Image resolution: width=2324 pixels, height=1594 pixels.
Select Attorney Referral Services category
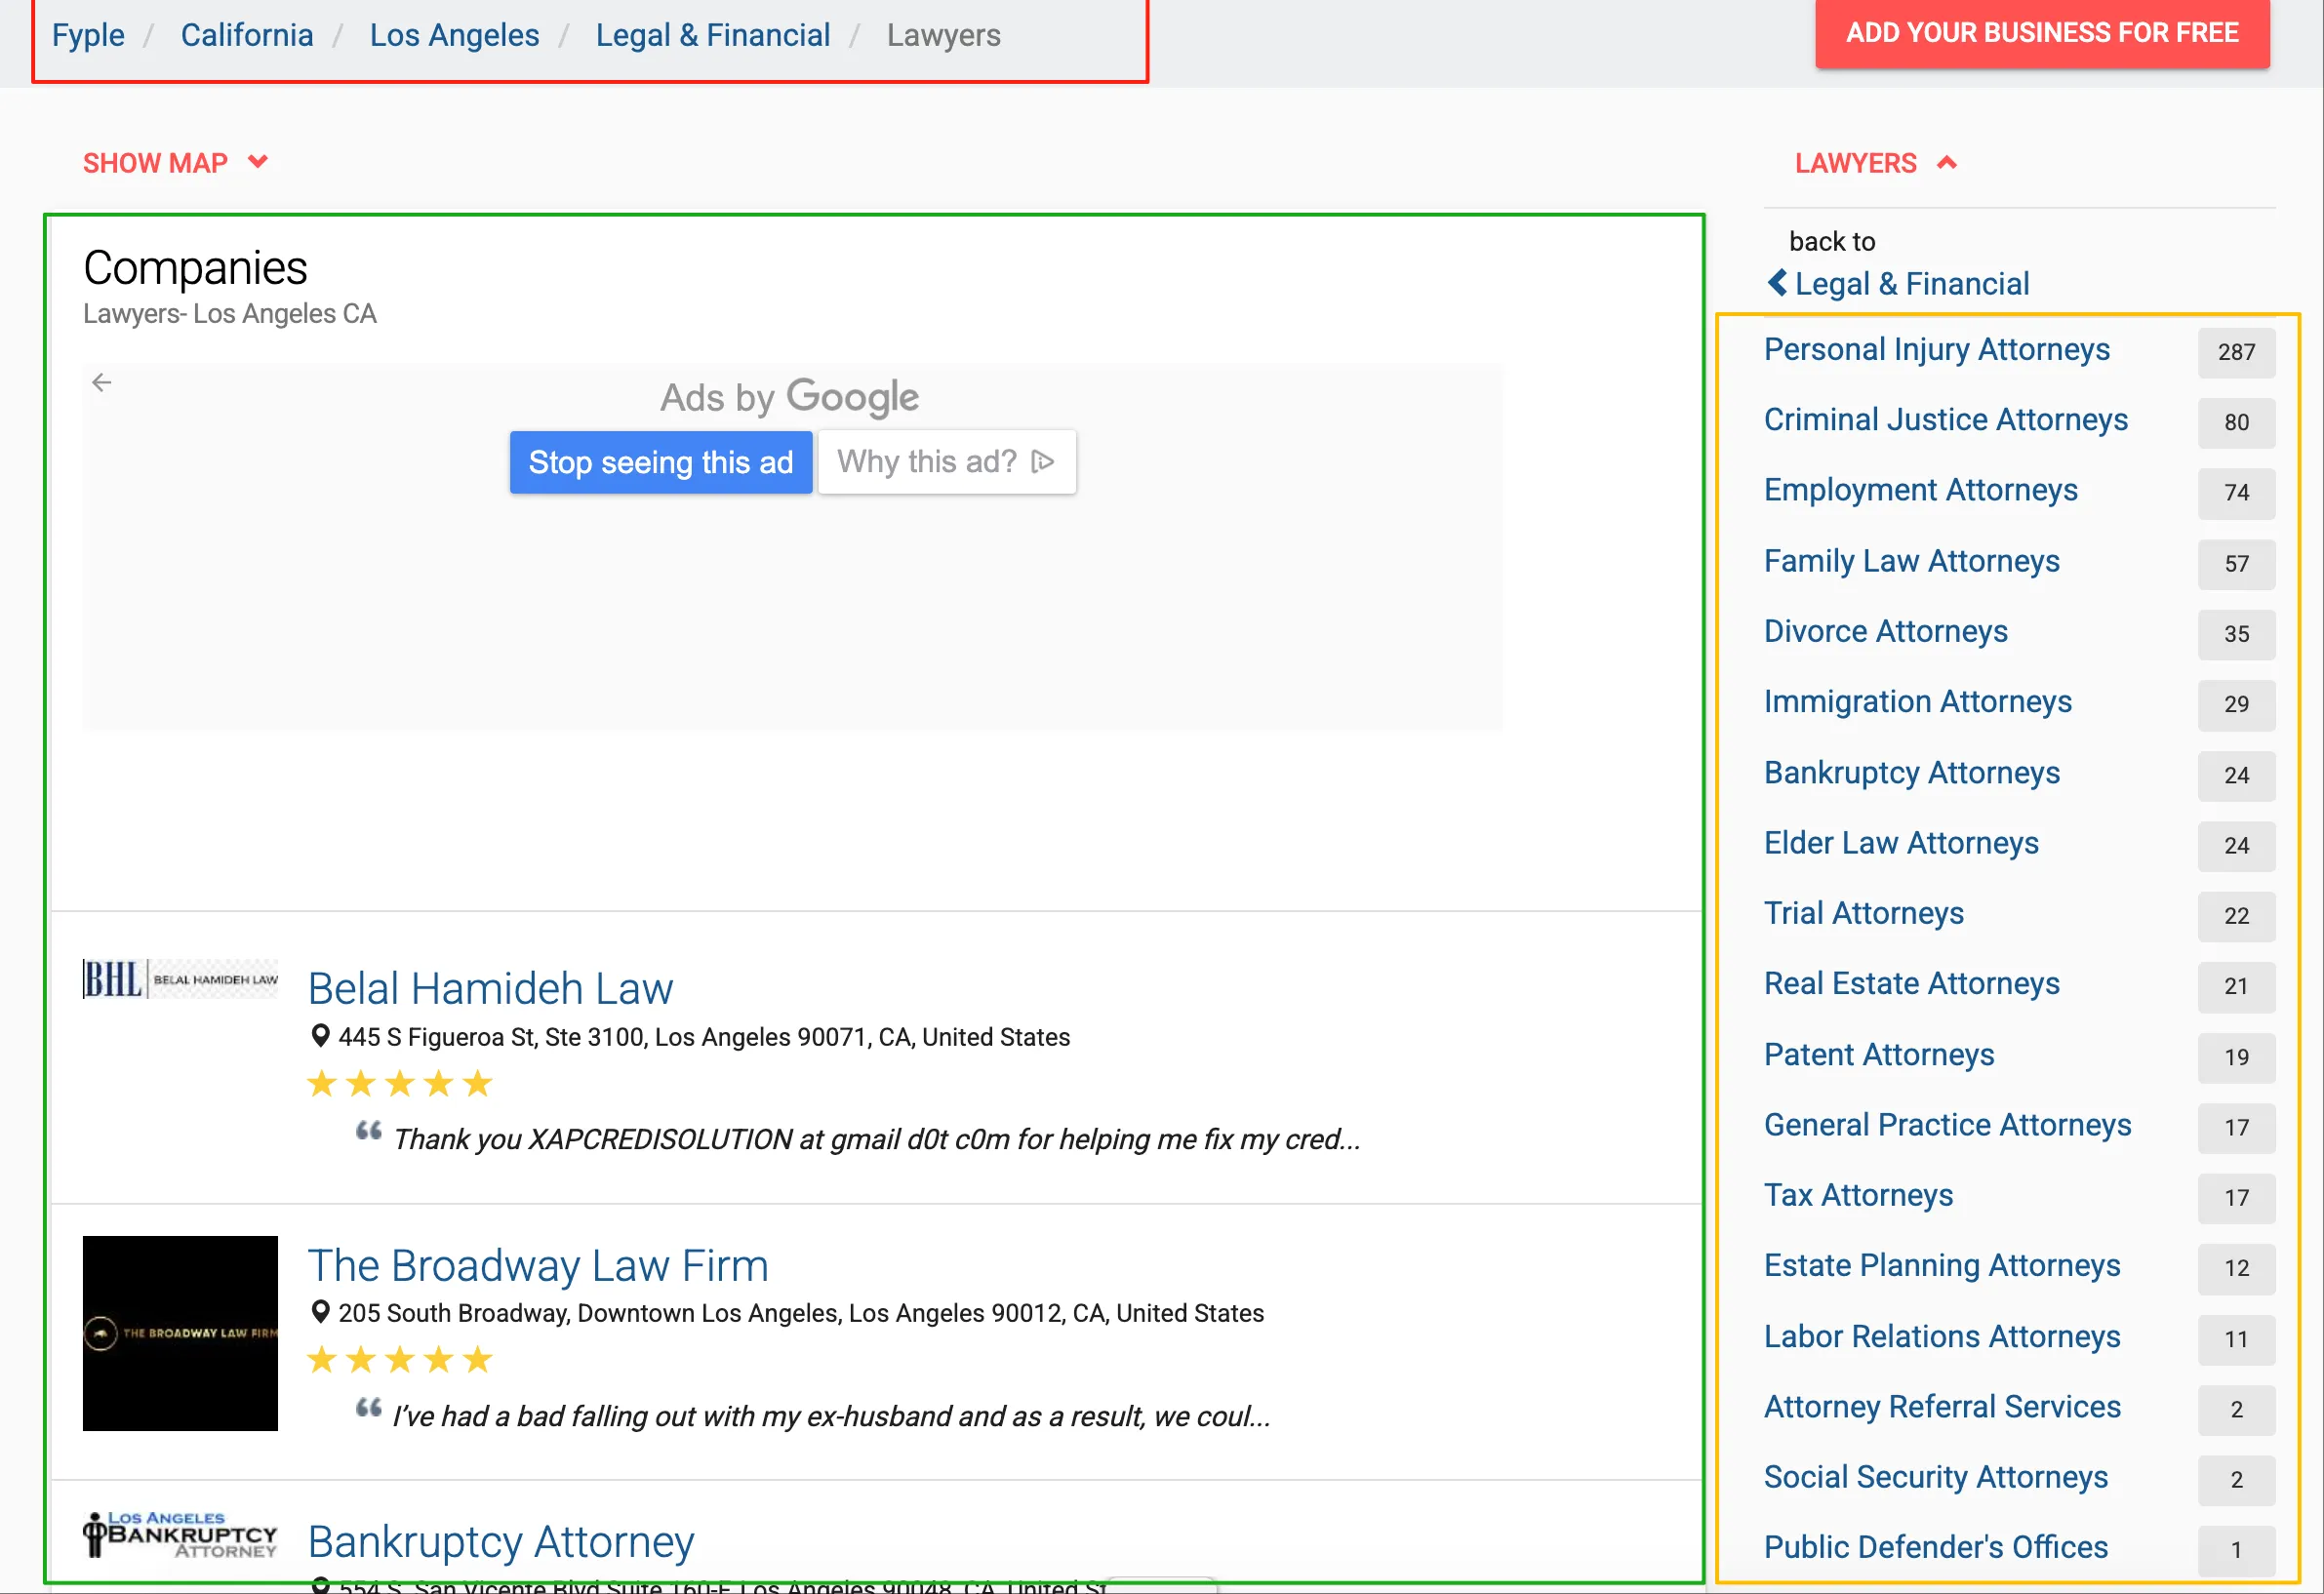(x=1941, y=1407)
